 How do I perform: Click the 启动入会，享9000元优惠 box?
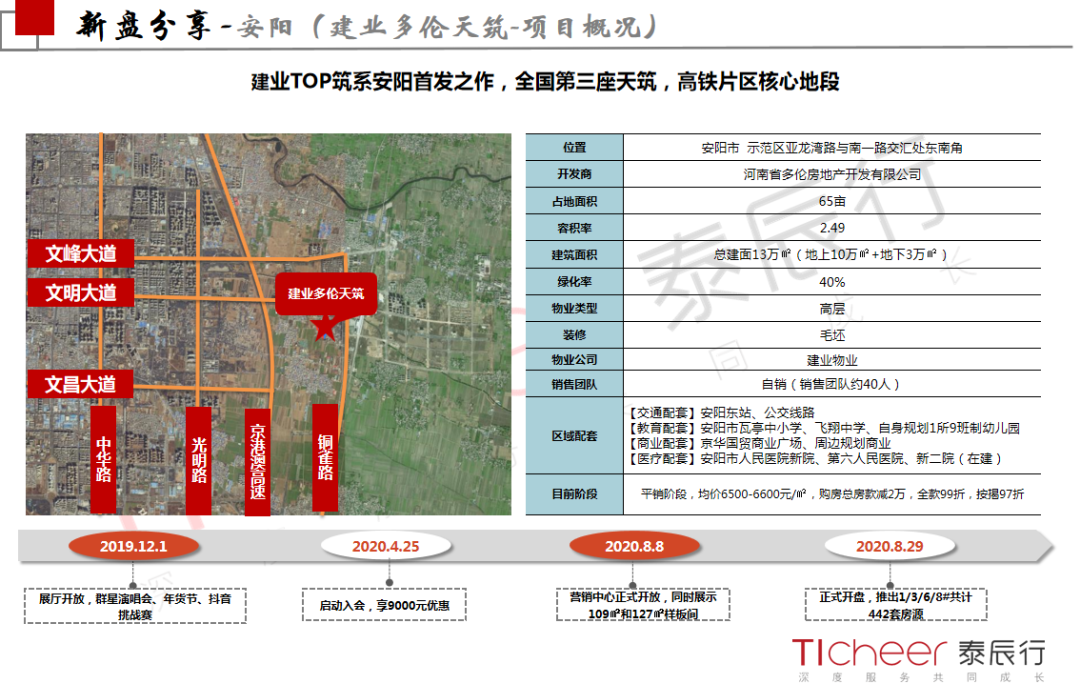click(384, 605)
